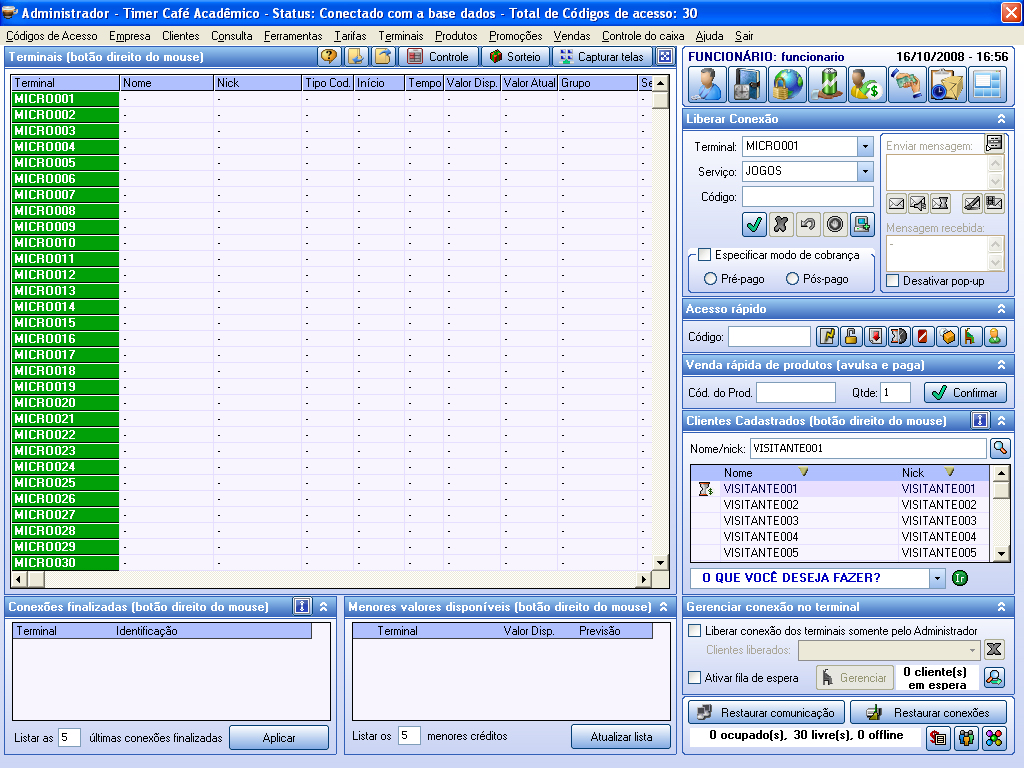Open the send message envelope icon
This screenshot has width=1024, height=768.
[896, 204]
